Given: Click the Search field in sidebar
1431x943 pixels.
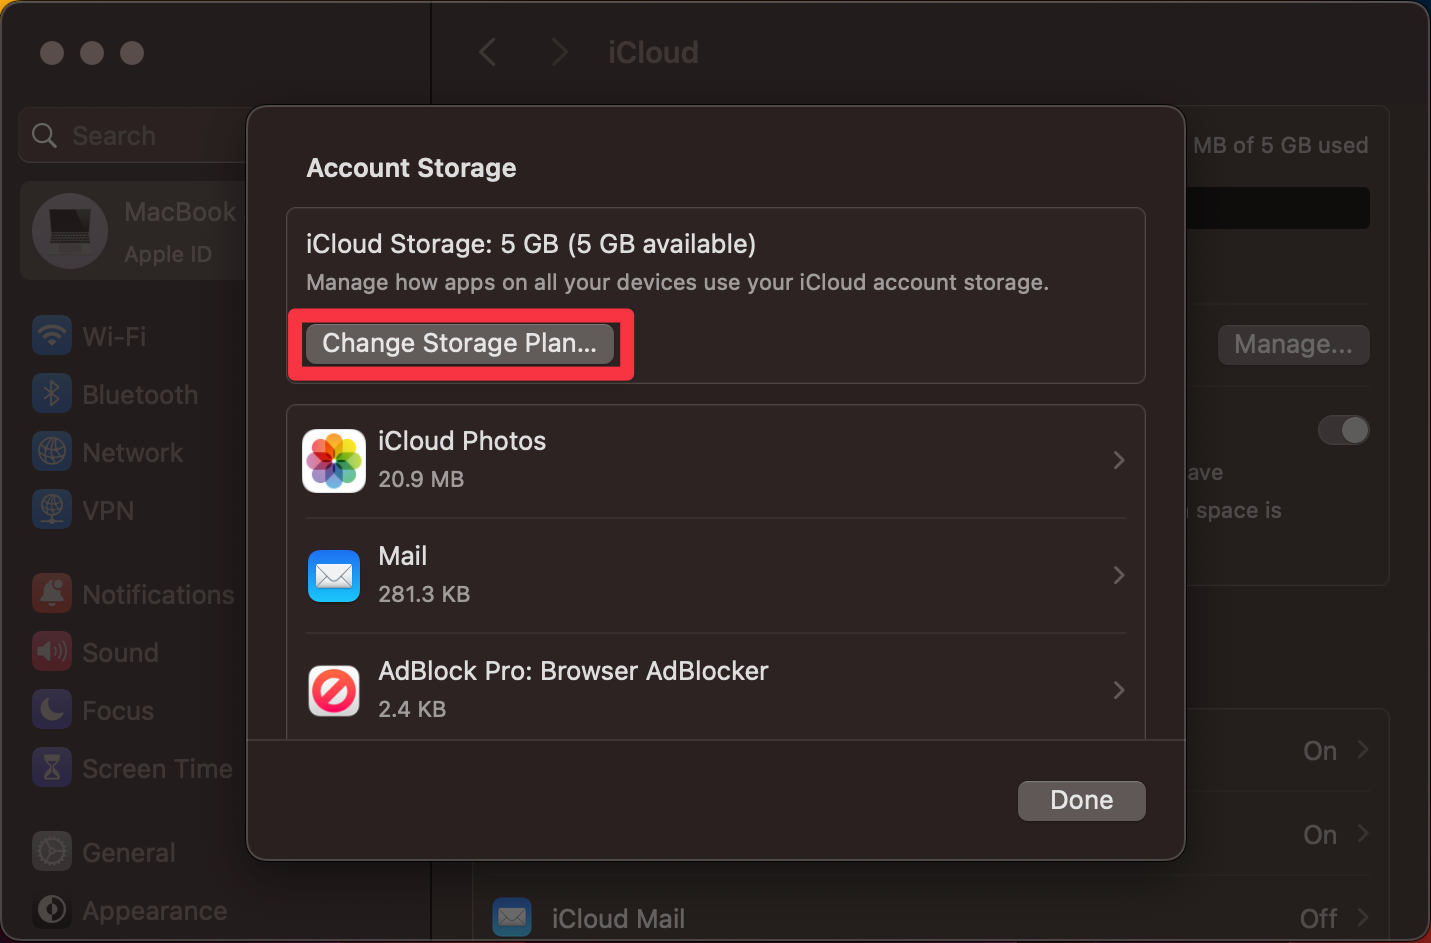Looking at the screenshot, I should pos(130,135).
